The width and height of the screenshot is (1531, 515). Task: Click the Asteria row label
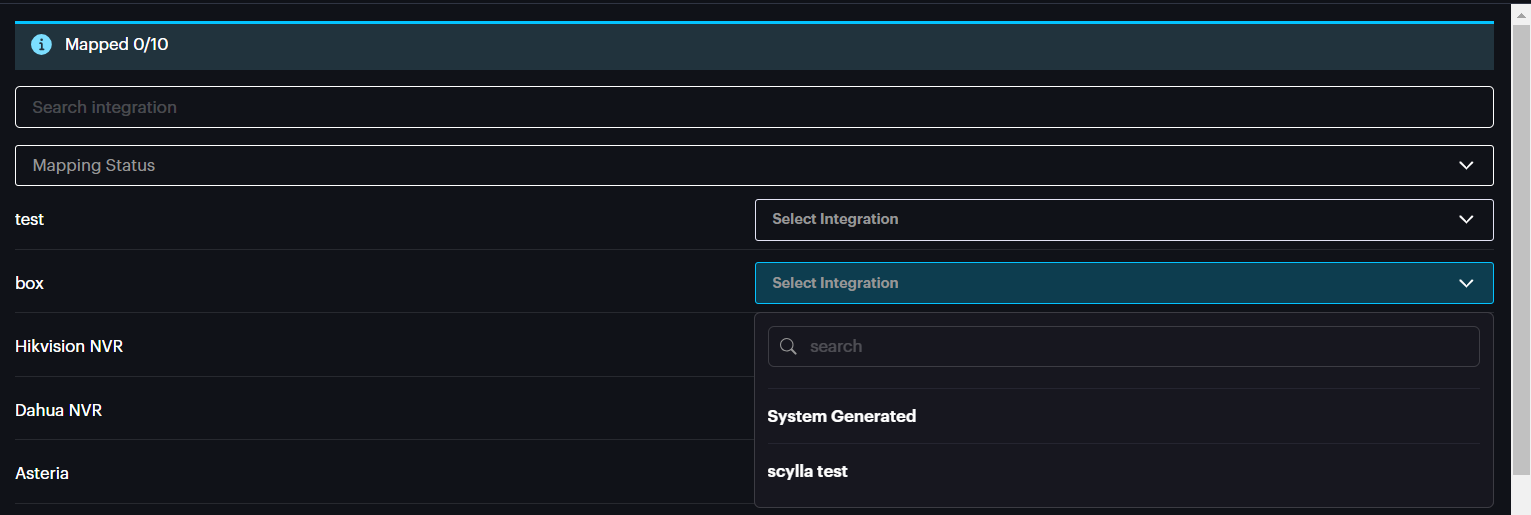(x=42, y=473)
